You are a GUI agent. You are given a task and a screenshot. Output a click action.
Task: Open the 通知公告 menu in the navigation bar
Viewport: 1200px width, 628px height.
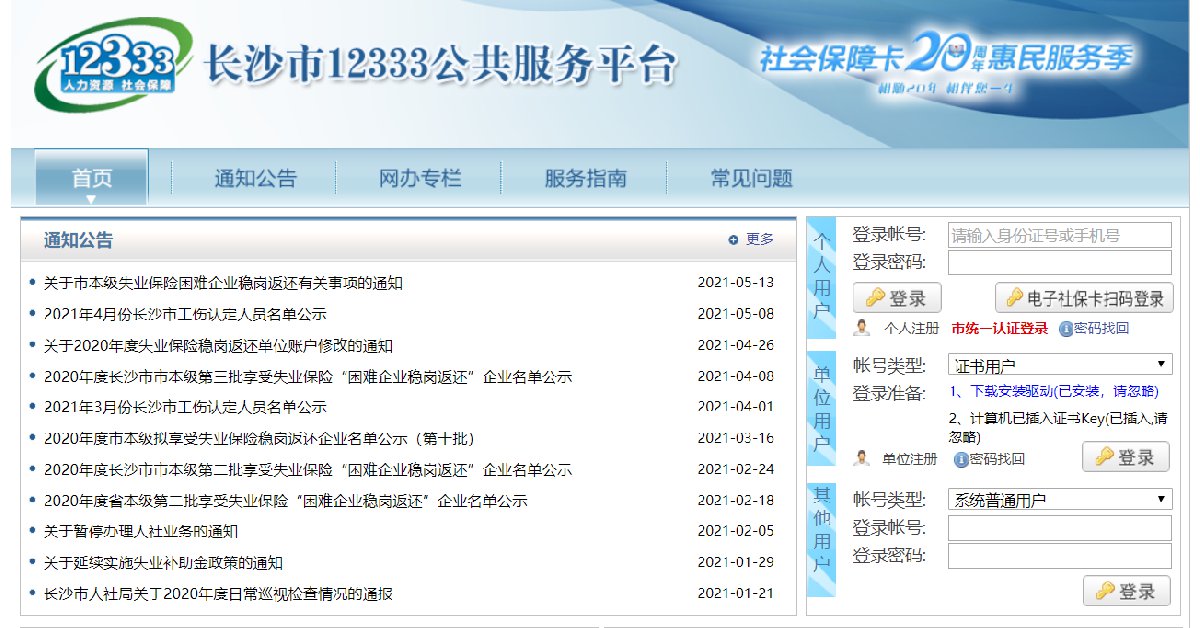255,179
